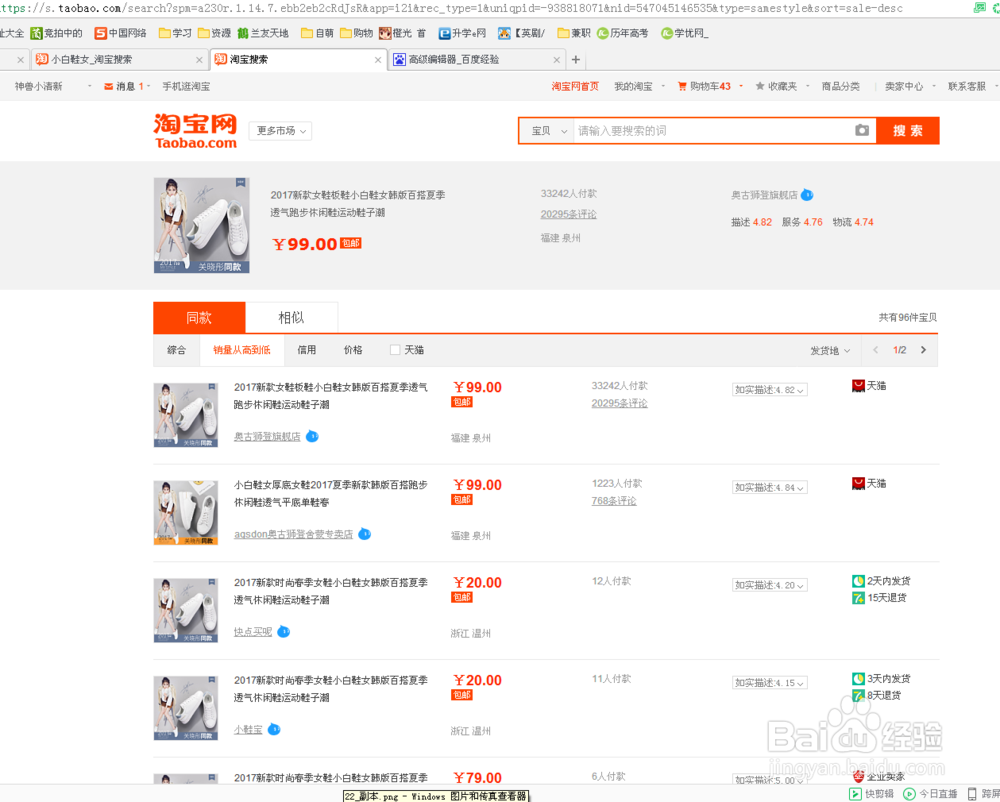Go to the next results page arrow

[923, 350]
